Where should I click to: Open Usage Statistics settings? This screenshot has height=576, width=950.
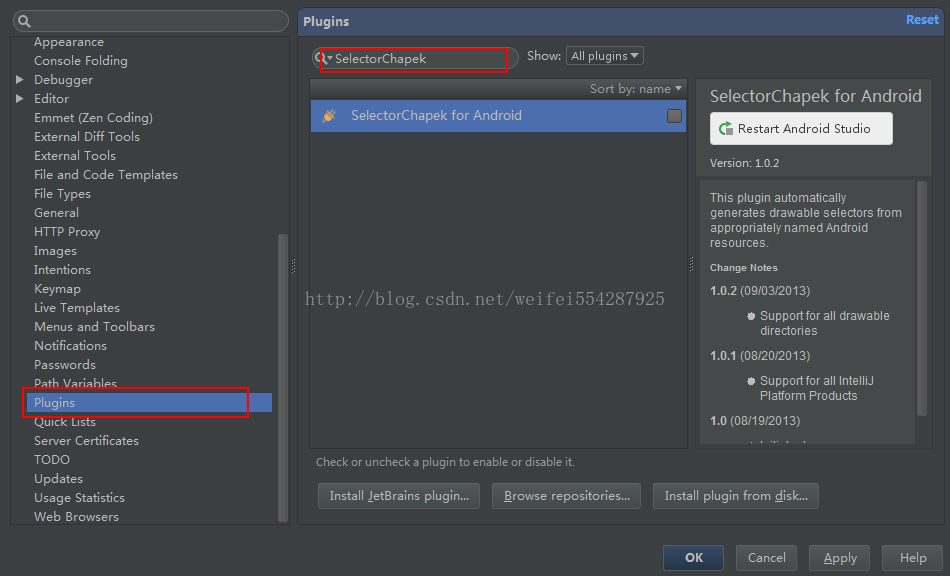(x=79, y=498)
